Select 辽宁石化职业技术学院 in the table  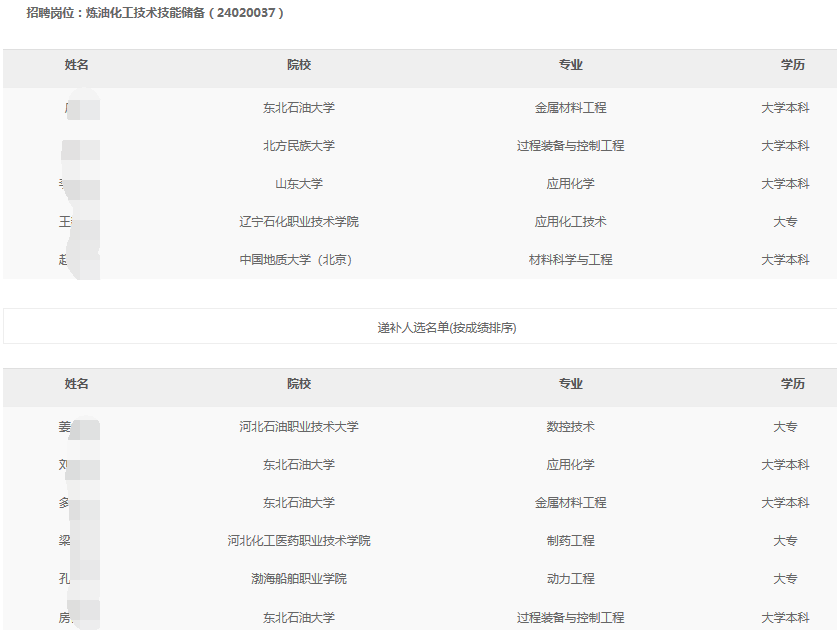click(x=297, y=221)
